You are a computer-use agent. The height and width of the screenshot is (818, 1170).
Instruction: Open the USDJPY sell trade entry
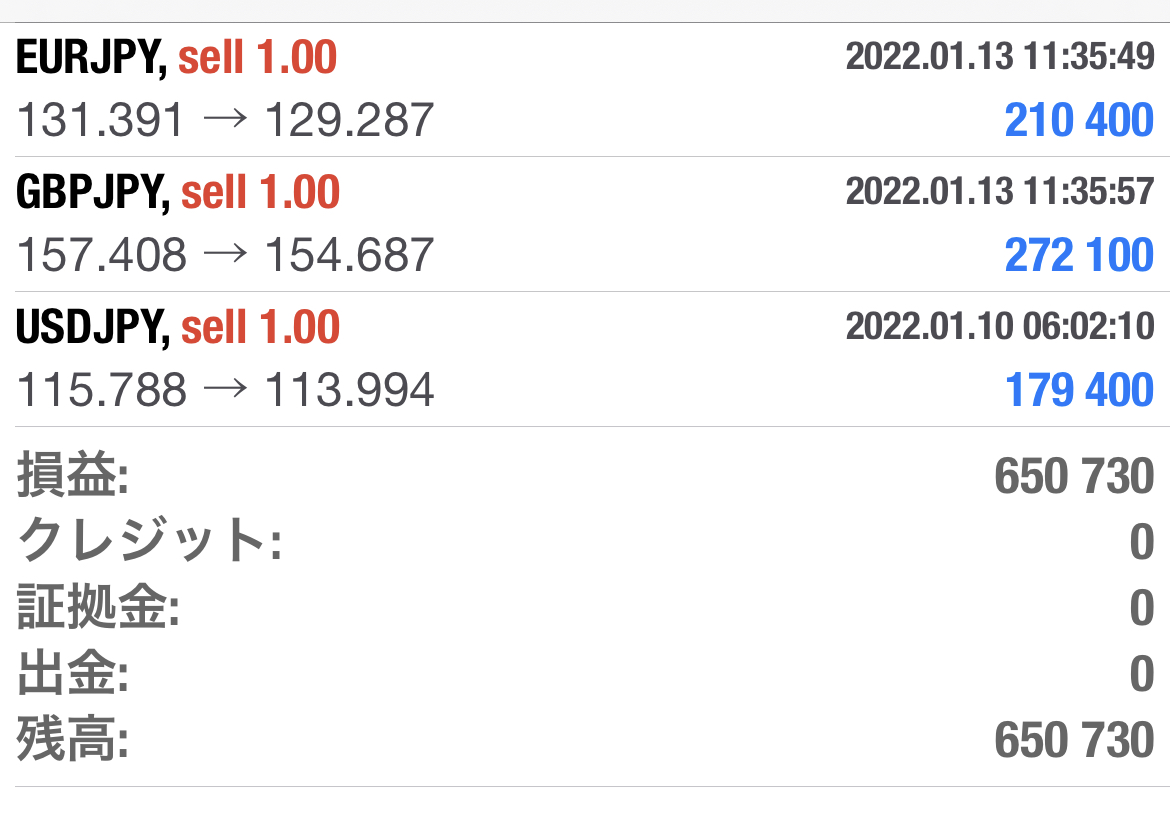[178, 327]
